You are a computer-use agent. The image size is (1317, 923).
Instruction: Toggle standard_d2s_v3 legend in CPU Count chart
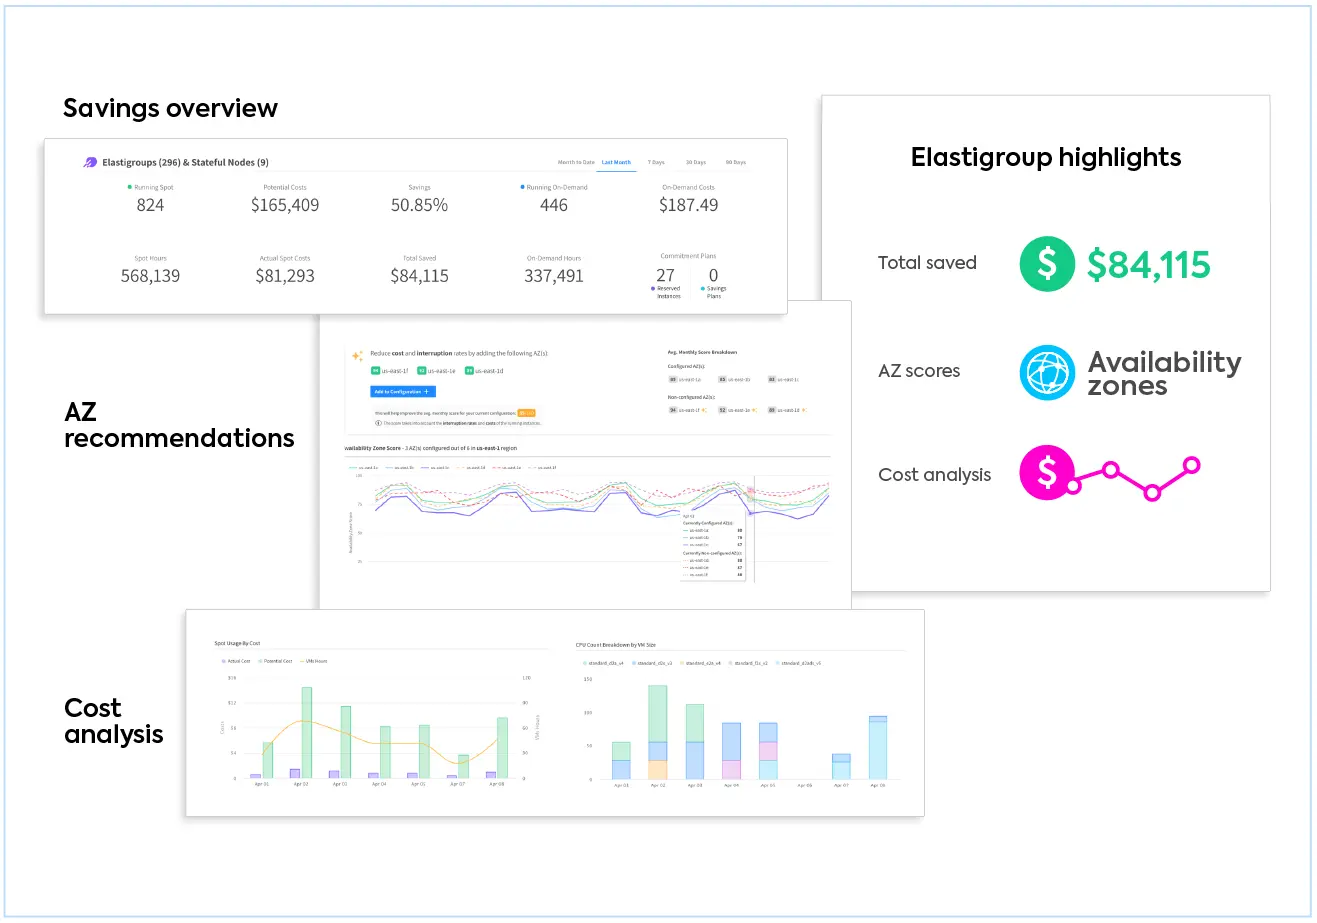point(653,663)
